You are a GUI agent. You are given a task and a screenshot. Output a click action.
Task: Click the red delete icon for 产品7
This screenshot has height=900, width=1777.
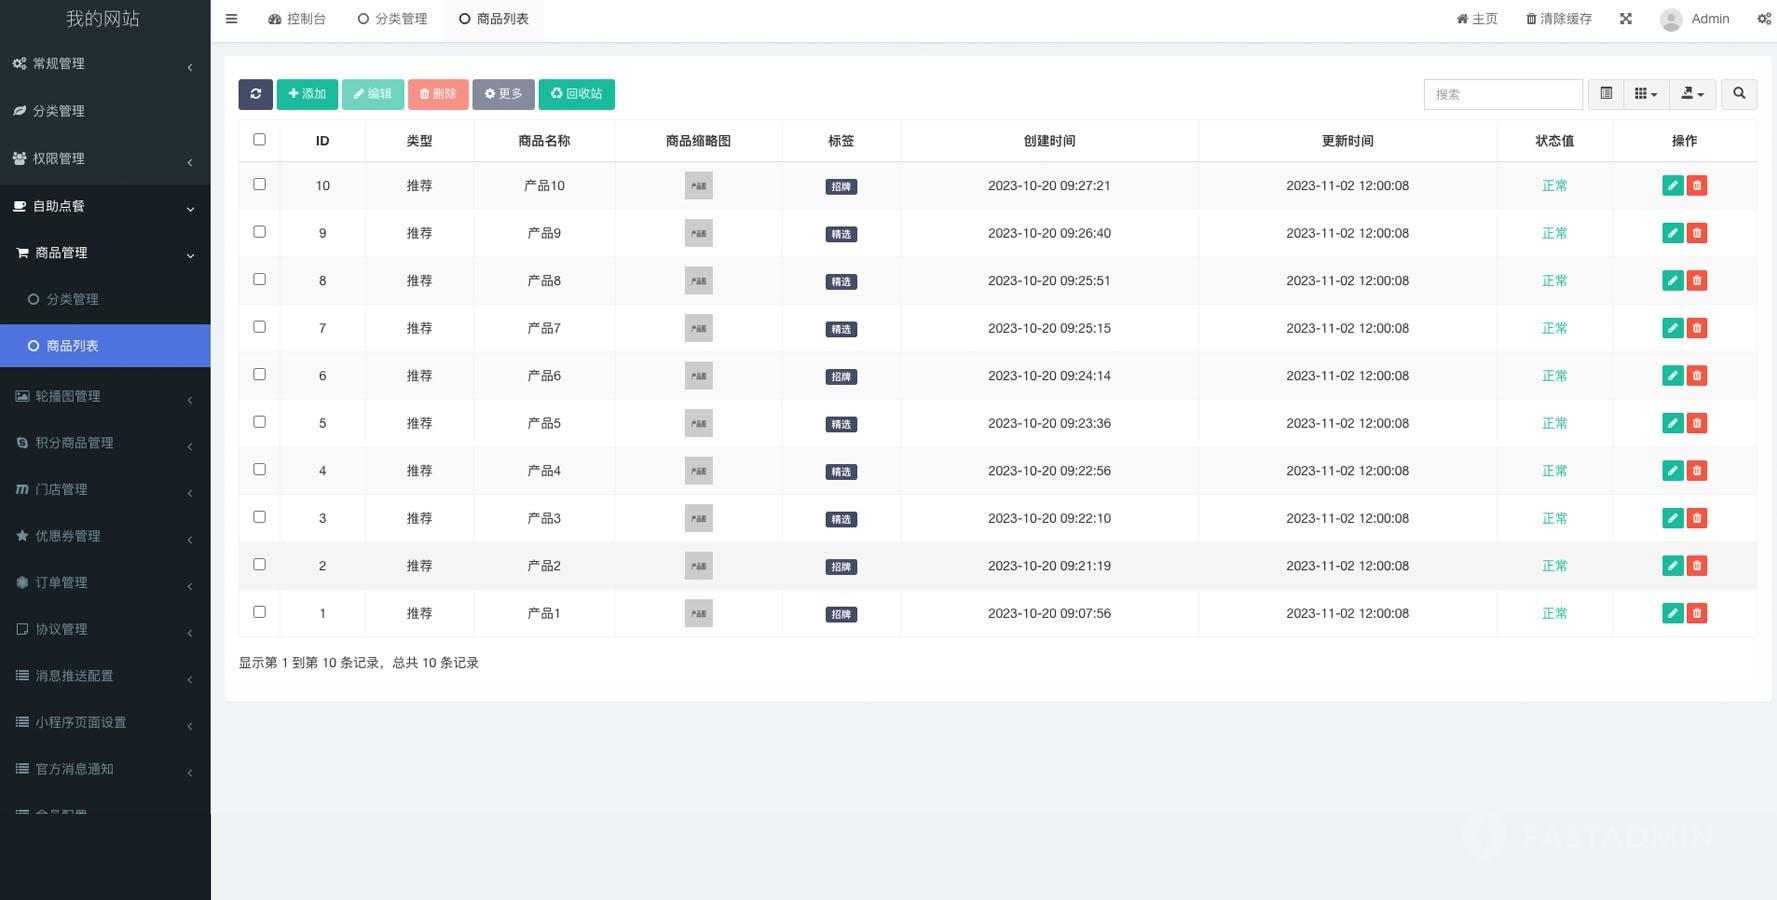tap(1697, 328)
